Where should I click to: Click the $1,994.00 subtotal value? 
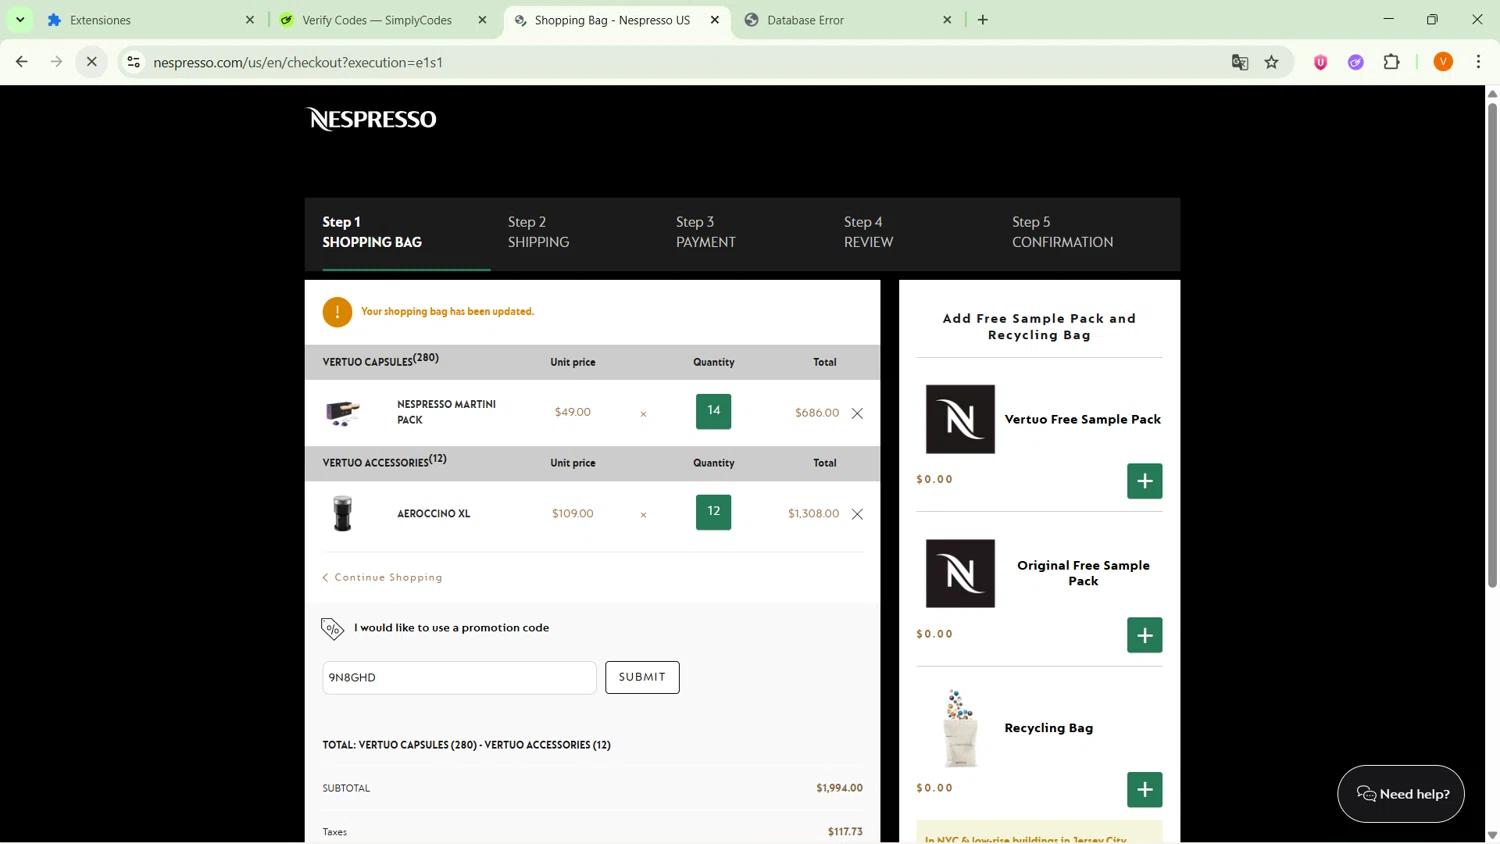pos(839,788)
